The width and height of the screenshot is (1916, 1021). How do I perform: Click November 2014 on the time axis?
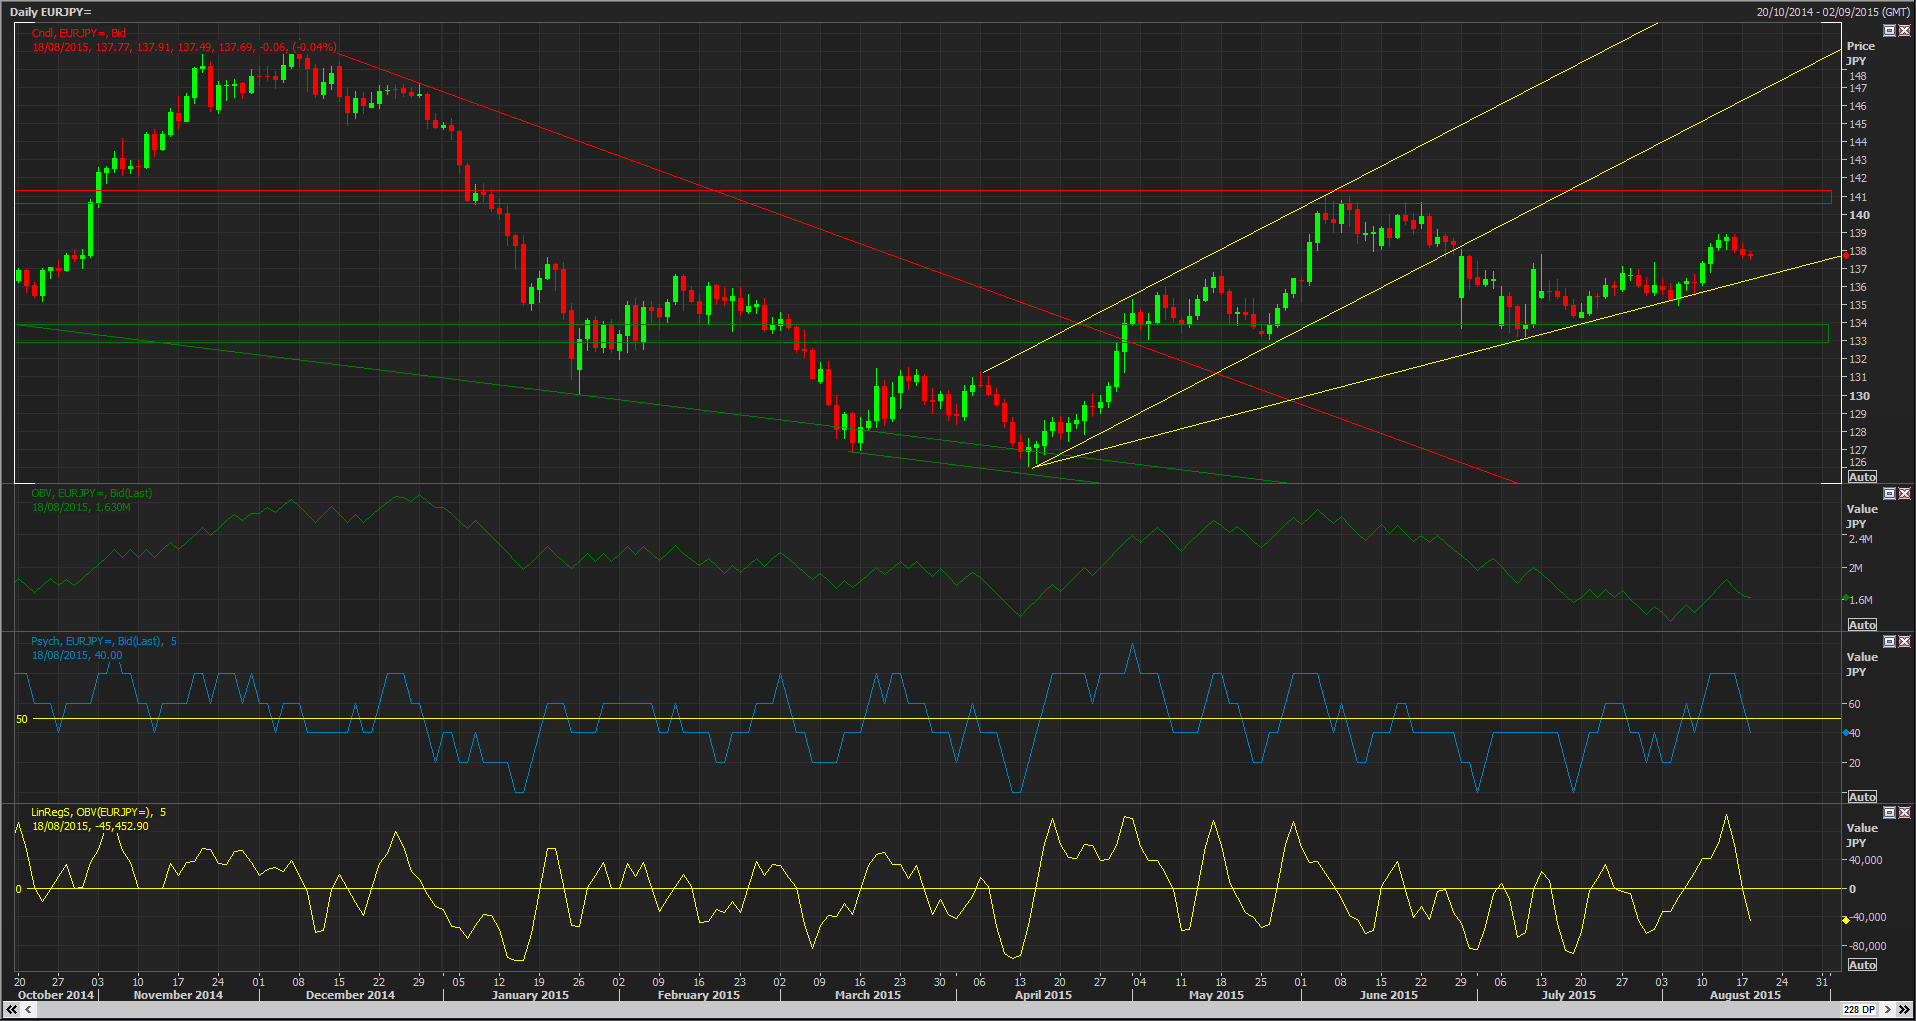(x=178, y=995)
